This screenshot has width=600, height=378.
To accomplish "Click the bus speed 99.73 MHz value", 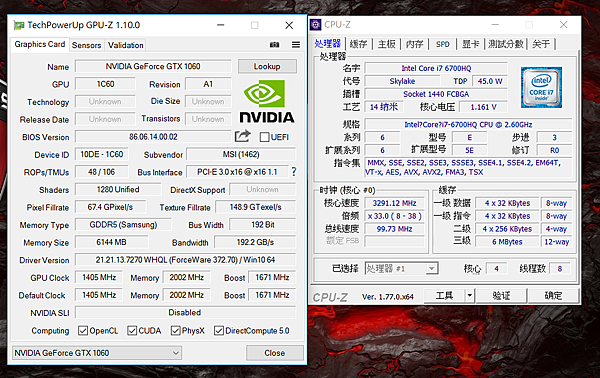I will 395,229.
